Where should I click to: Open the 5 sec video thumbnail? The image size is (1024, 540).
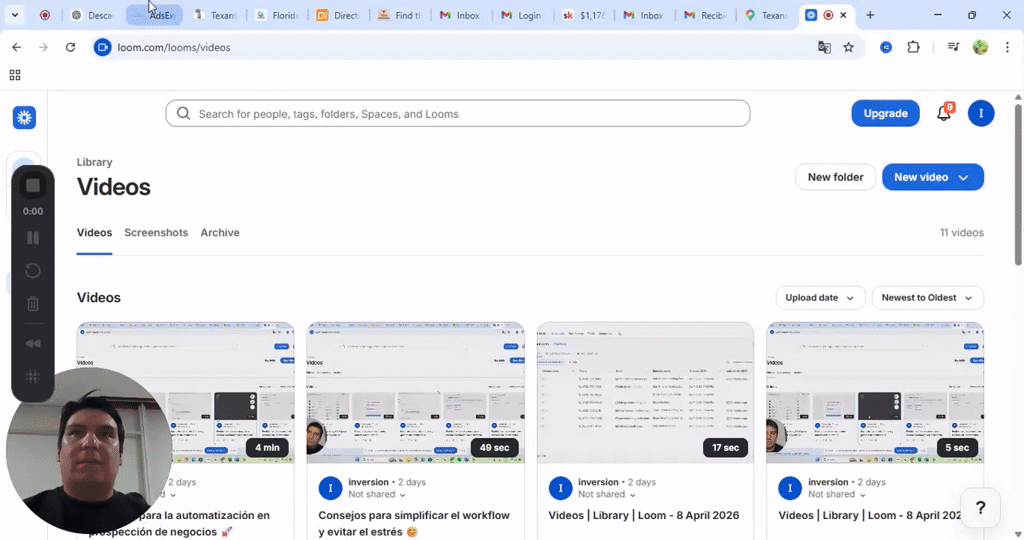(875, 392)
